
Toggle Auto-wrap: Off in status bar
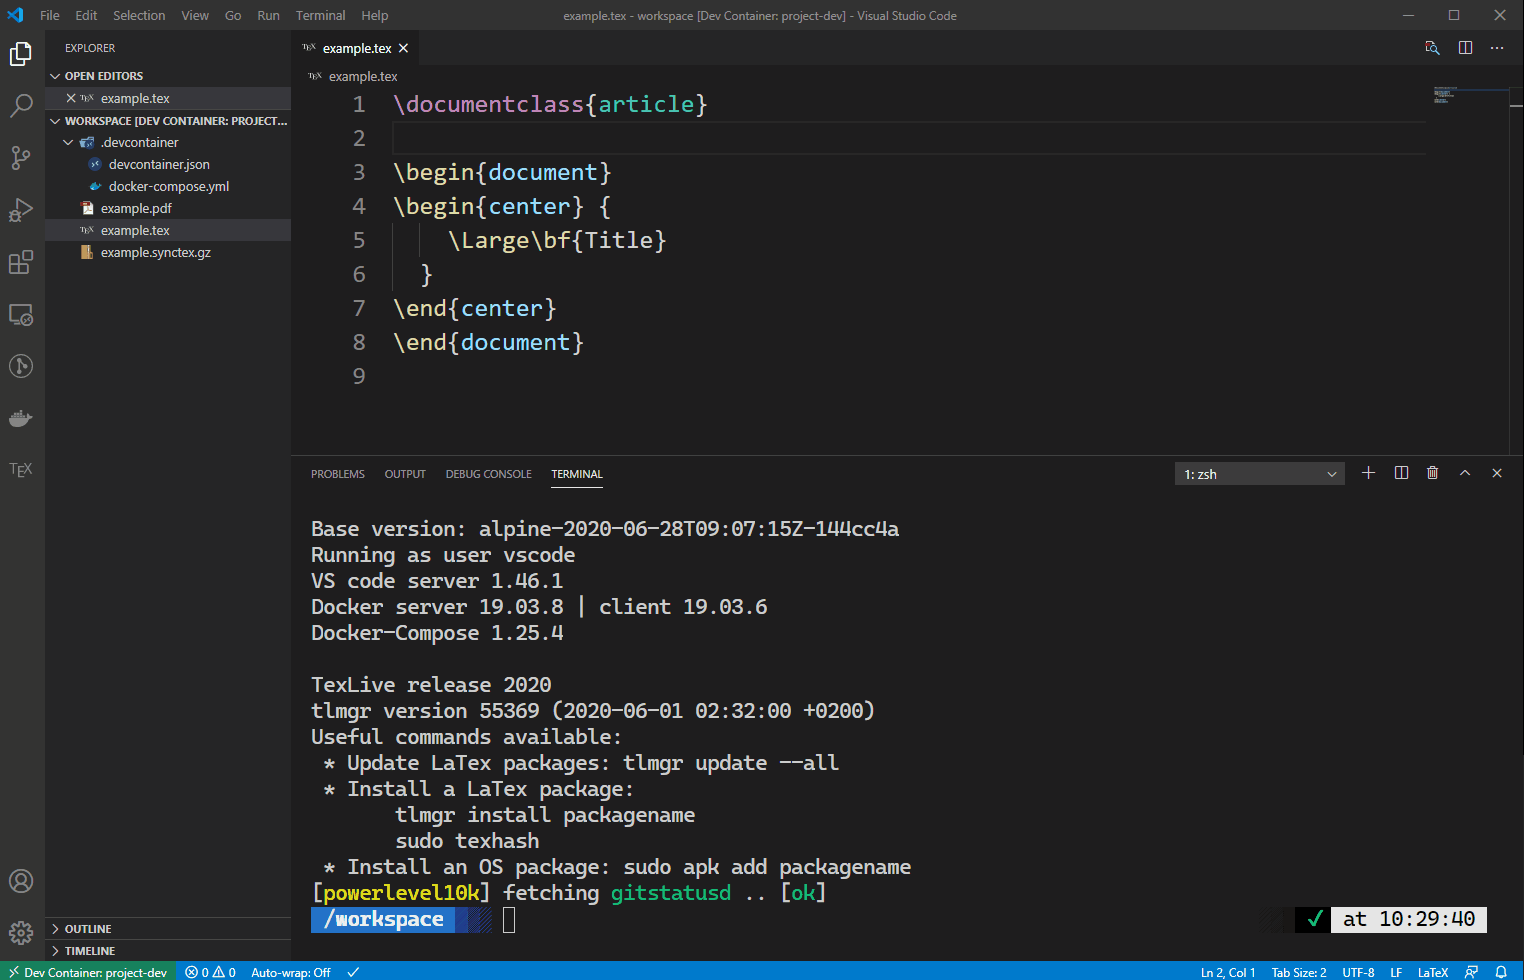coord(291,972)
